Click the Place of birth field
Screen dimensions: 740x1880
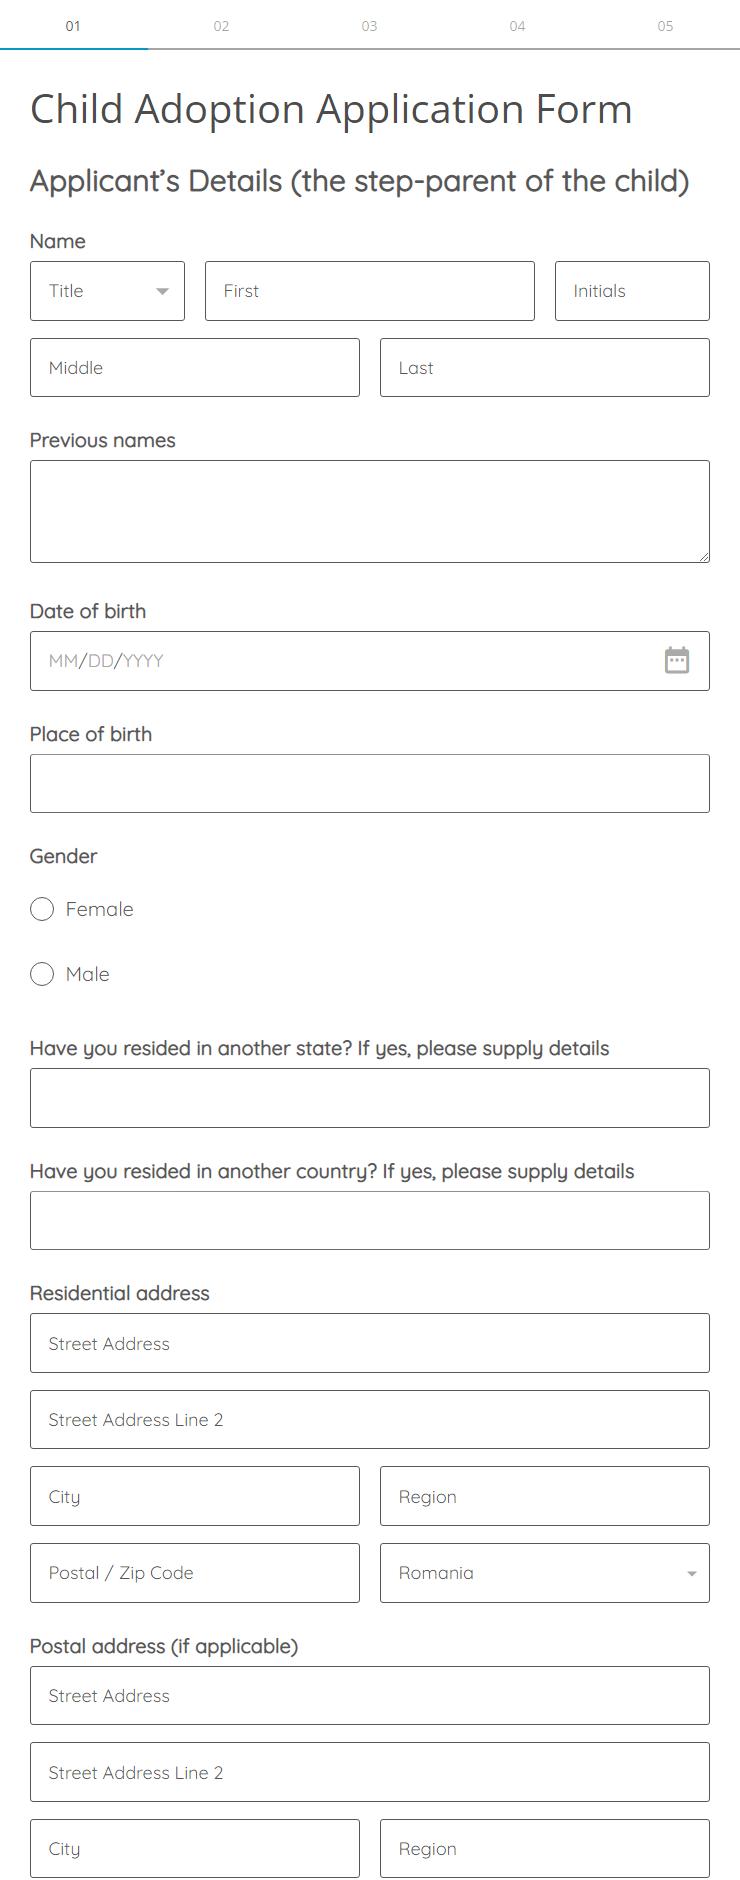tap(370, 783)
